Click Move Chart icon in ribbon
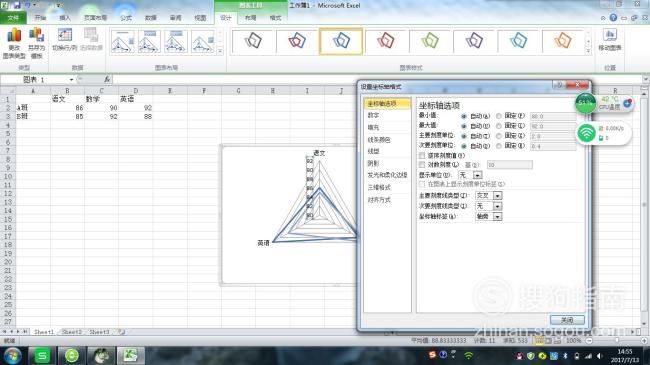This screenshot has height=365, width=650. [610, 40]
